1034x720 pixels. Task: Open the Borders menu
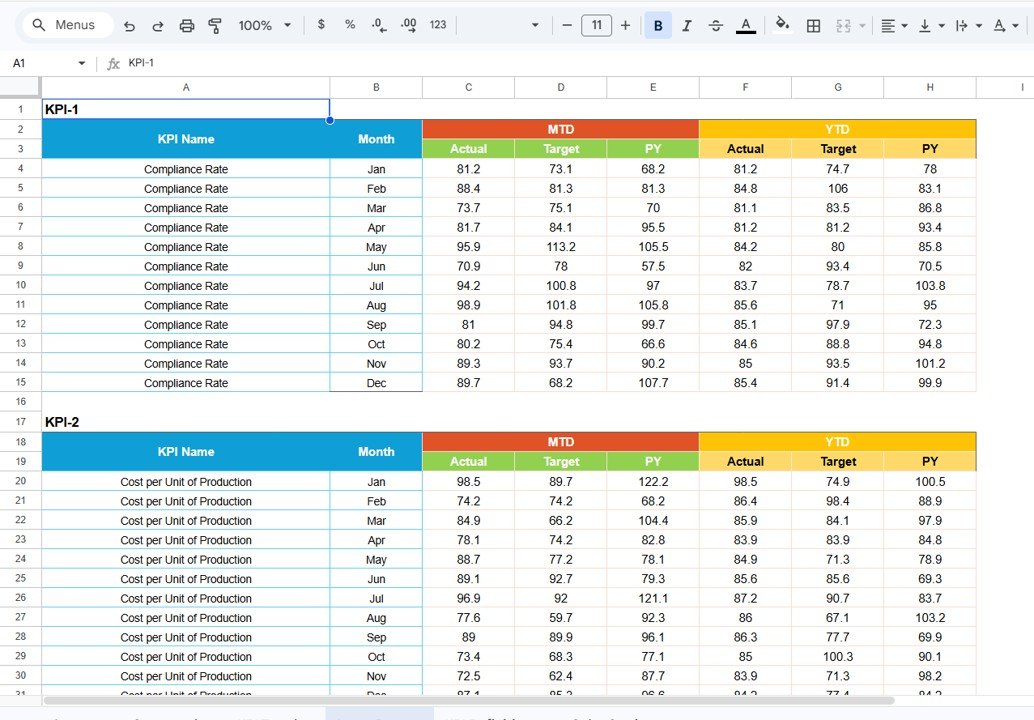pyautogui.click(x=813, y=26)
